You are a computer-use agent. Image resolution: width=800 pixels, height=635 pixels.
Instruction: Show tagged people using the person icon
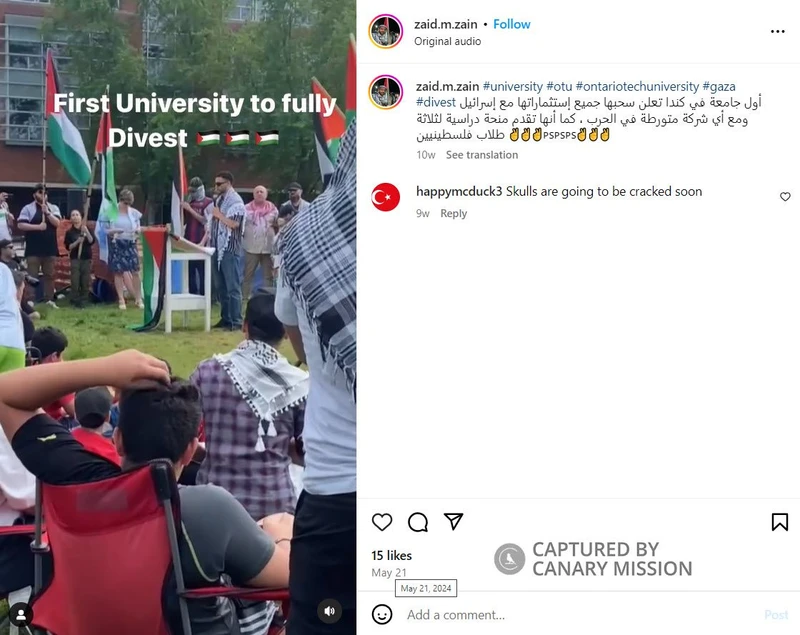(21, 615)
